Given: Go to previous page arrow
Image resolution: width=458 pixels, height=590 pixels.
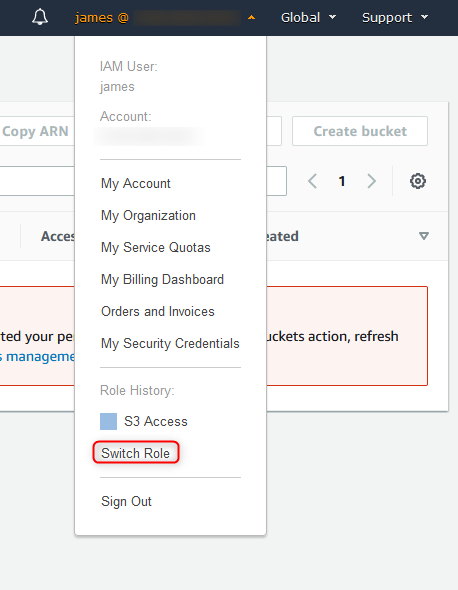Looking at the screenshot, I should click(x=313, y=181).
